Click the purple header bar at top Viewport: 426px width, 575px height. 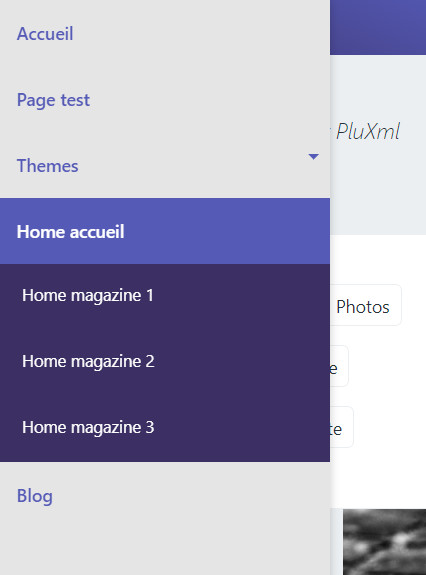click(378, 27)
